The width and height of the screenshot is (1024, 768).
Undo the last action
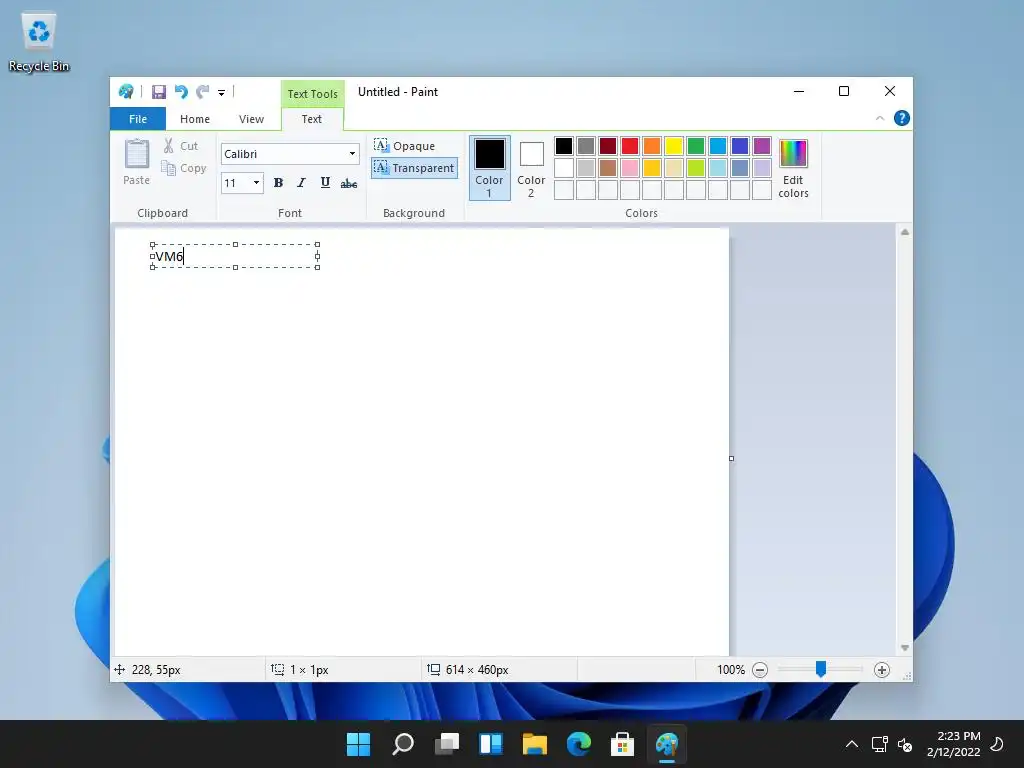pos(181,92)
